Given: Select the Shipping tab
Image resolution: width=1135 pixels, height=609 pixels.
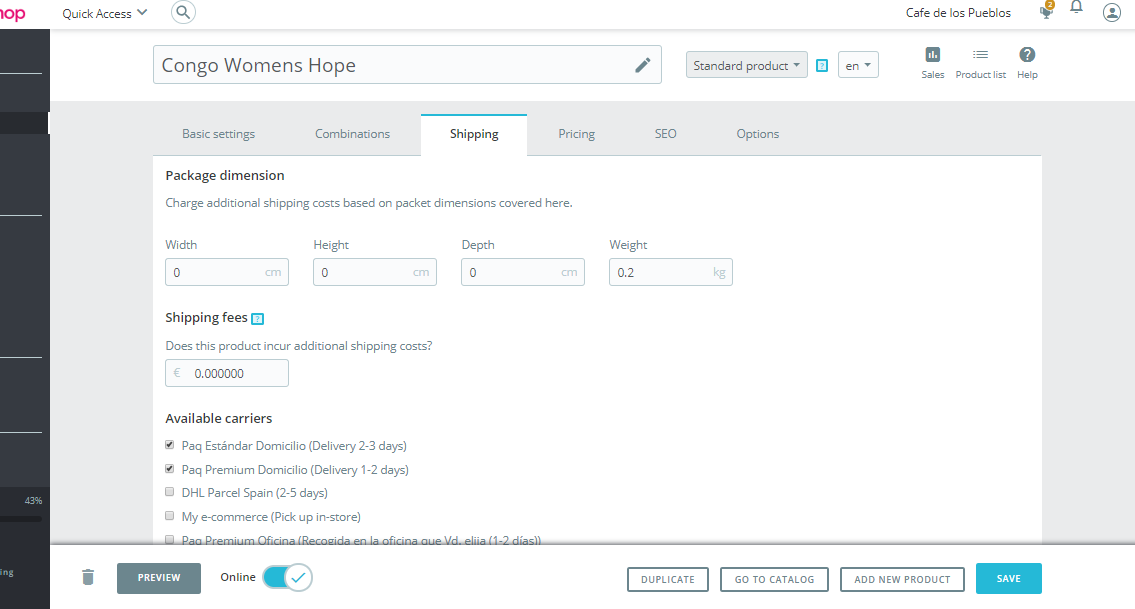Looking at the screenshot, I should point(474,134).
